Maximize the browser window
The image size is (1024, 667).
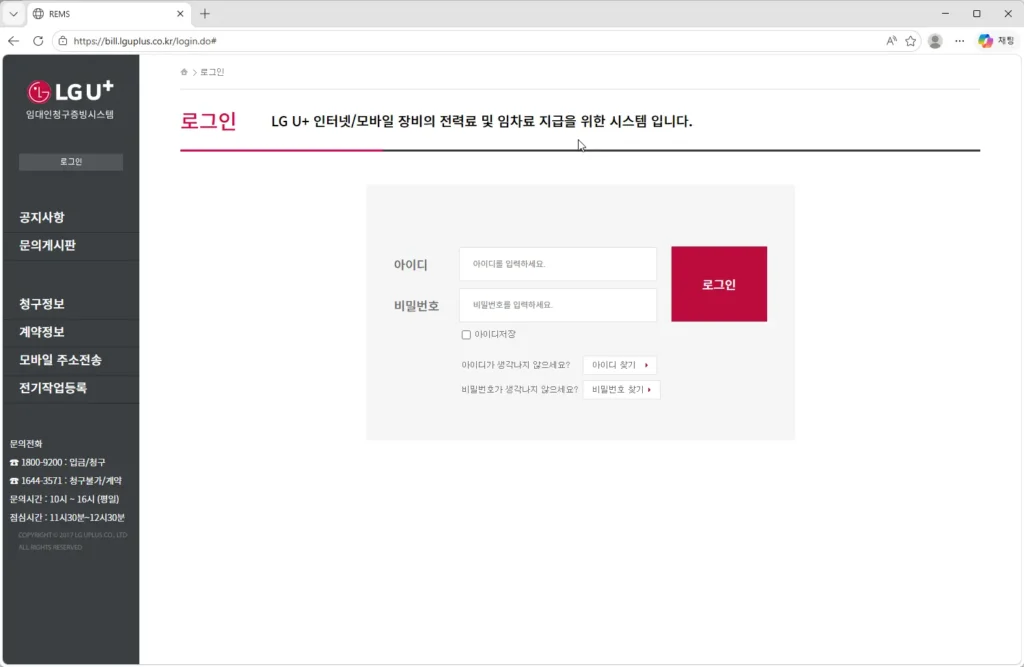(977, 14)
